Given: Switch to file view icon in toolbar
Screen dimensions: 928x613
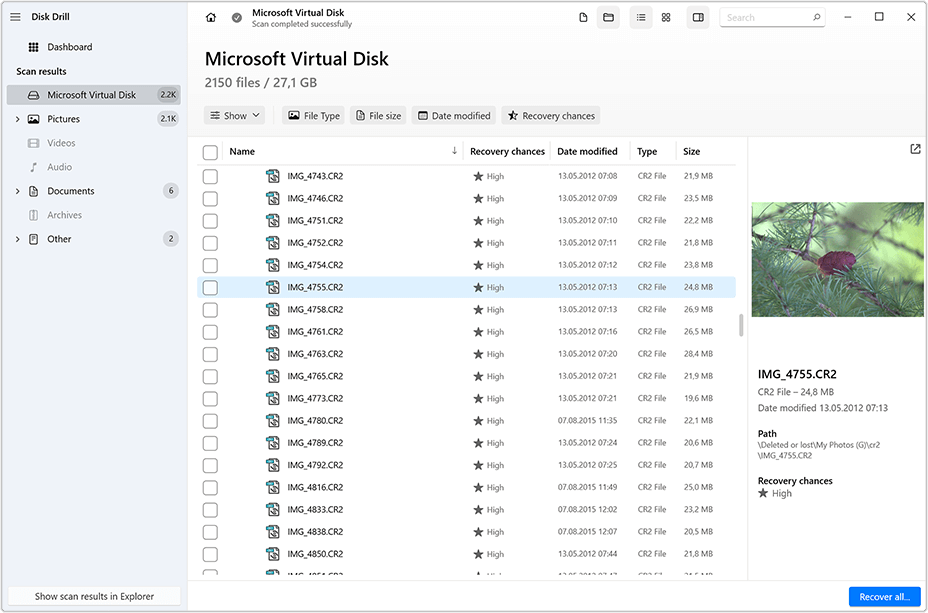Looking at the screenshot, I should pos(583,18).
